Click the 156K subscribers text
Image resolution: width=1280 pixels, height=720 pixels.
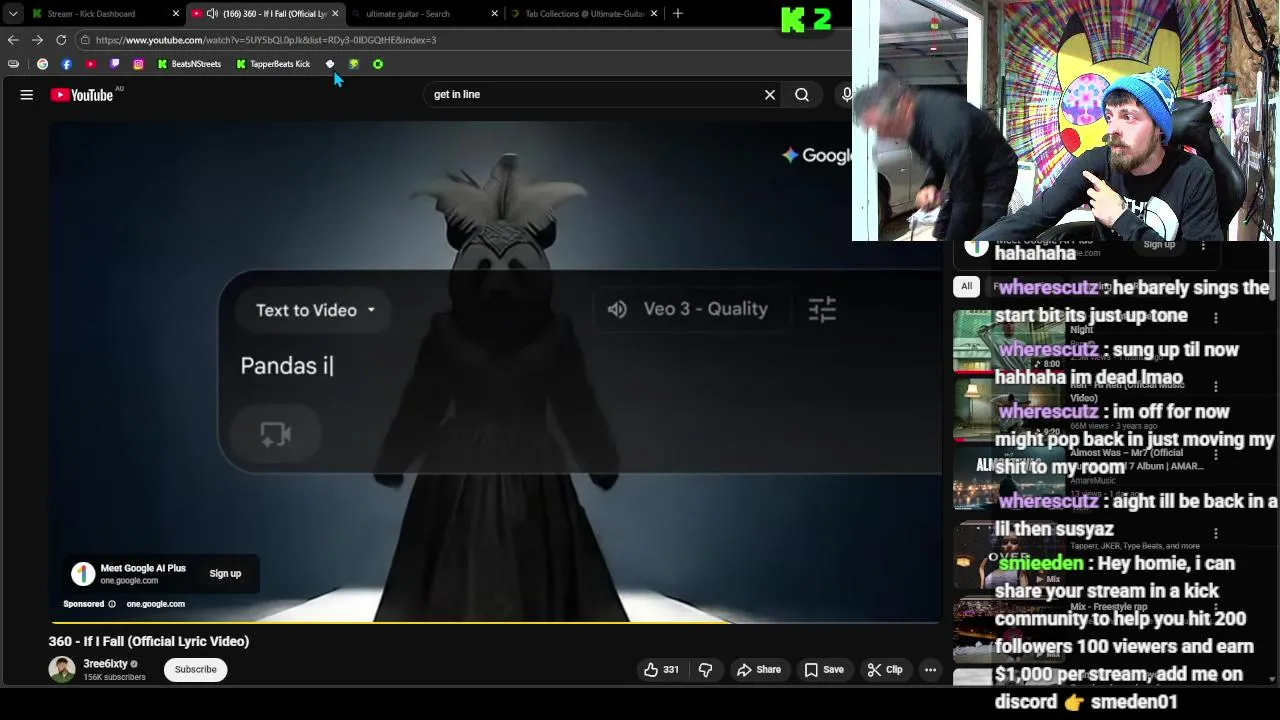(x=114, y=678)
